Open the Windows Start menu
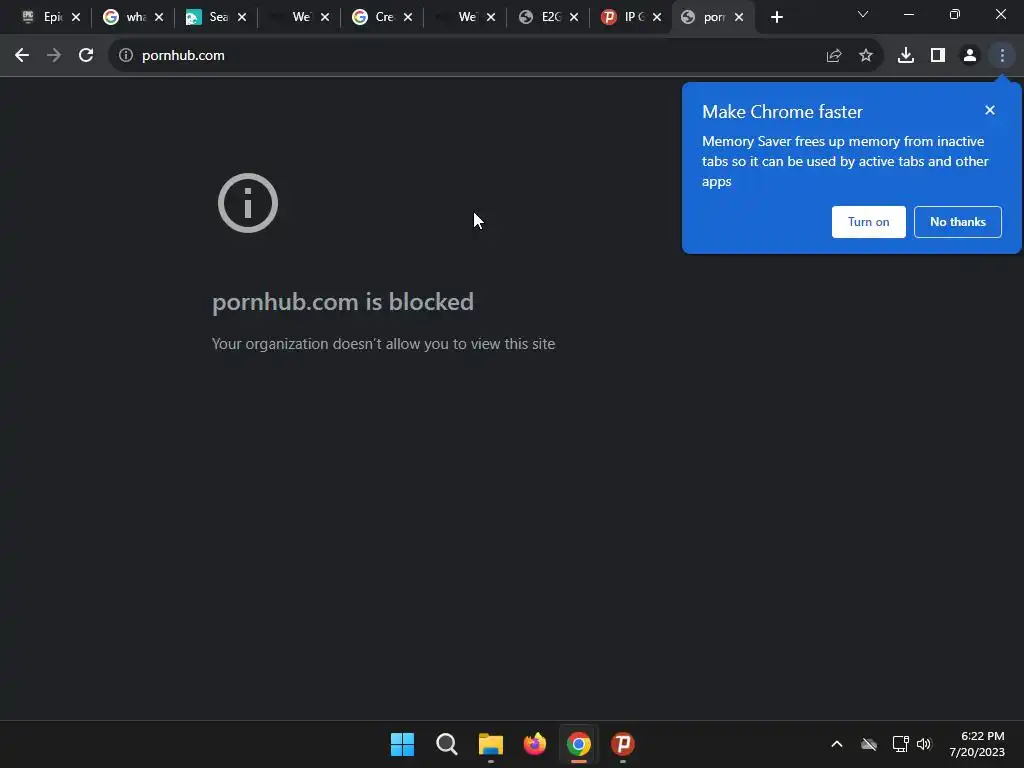Image resolution: width=1024 pixels, height=768 pixels. pyautogui.click(x=402, y=744)
